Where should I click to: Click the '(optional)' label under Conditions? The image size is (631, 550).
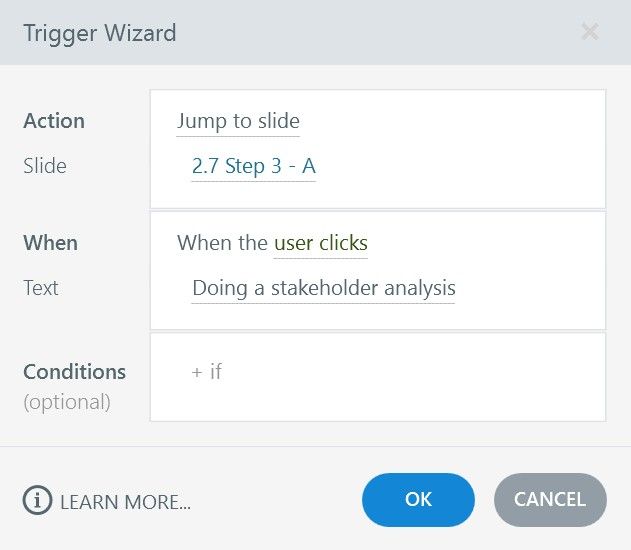67,402
